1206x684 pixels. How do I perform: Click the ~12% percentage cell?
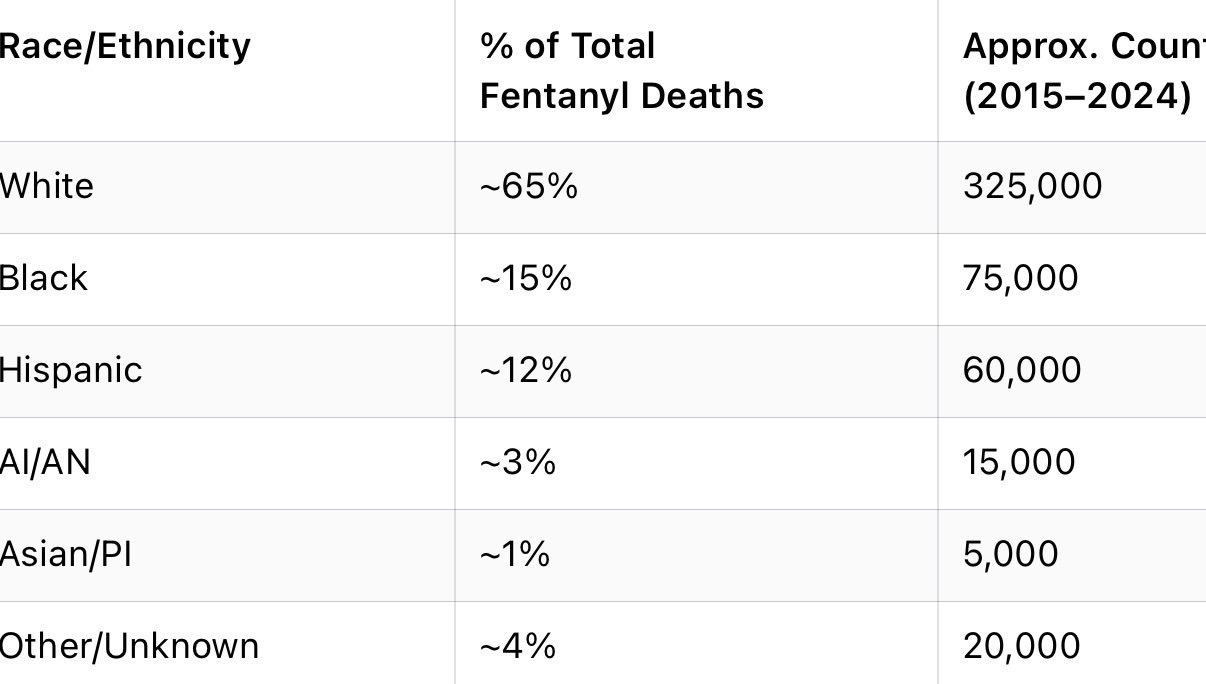[x=526, y=370]
